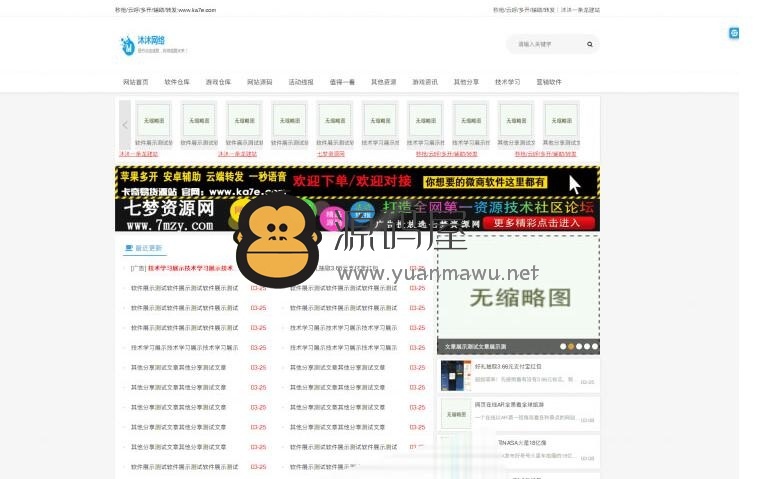Click the 沐沐一条龙建站 link in top bar

click(x=580, y=10)
